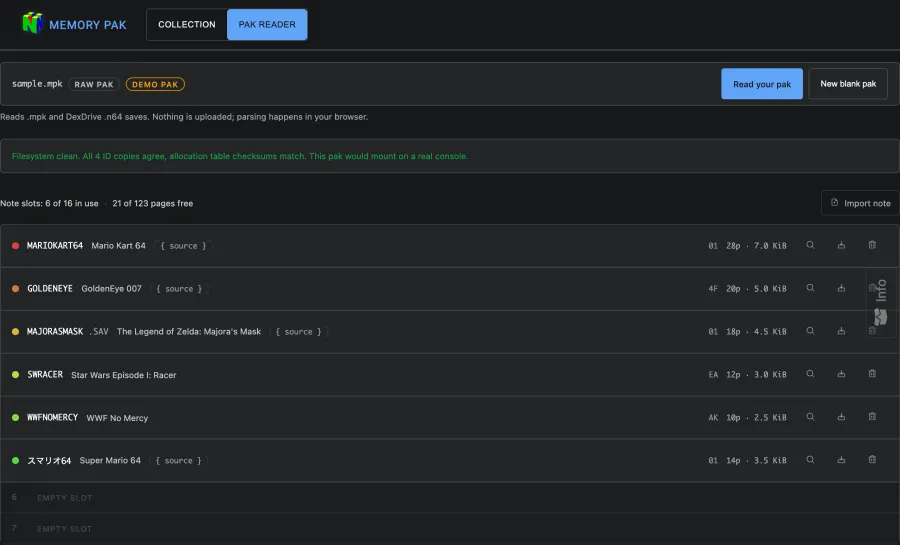Open the Super Mario 64 source link
The image size is (900, 545).
point(179,461)
